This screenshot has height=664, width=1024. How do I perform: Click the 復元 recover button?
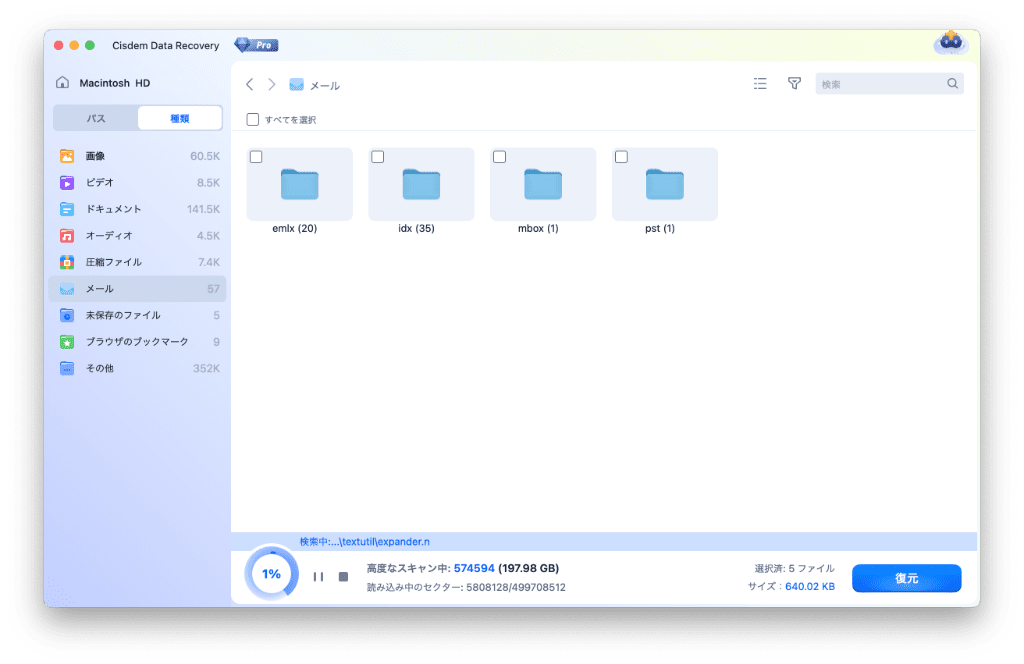tap(906, 578)
